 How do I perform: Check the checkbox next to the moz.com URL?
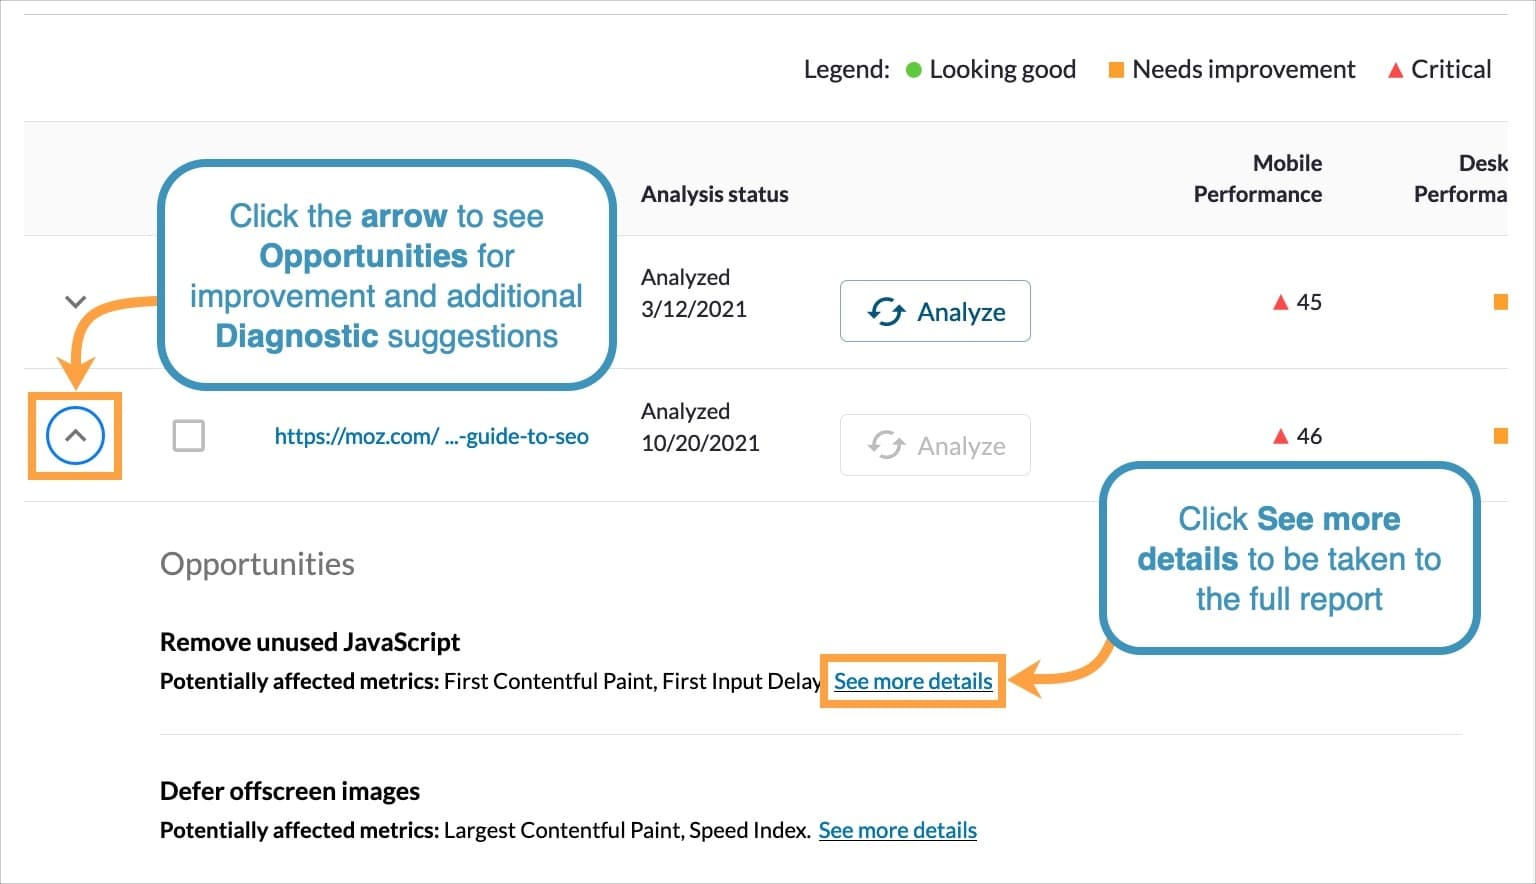click(x=188, y=436)
